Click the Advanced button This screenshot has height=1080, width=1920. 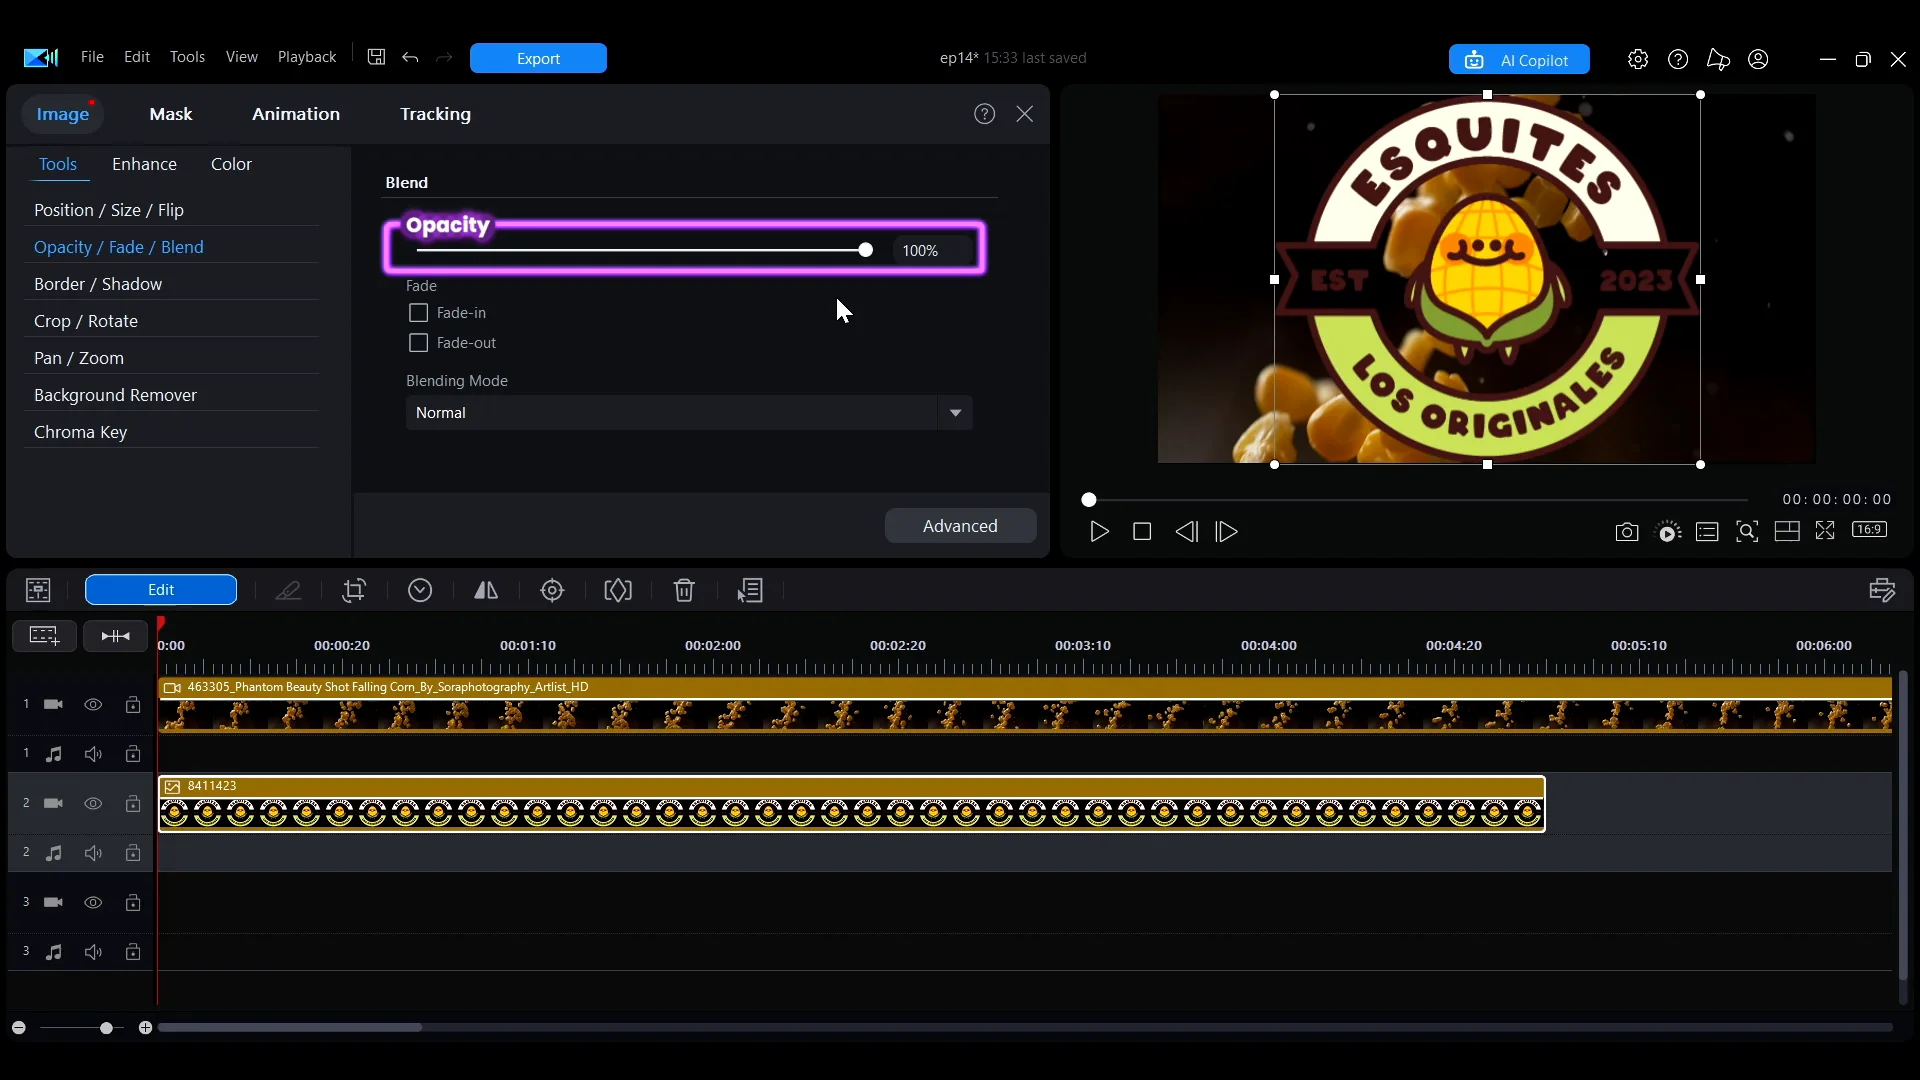[960, 526]
